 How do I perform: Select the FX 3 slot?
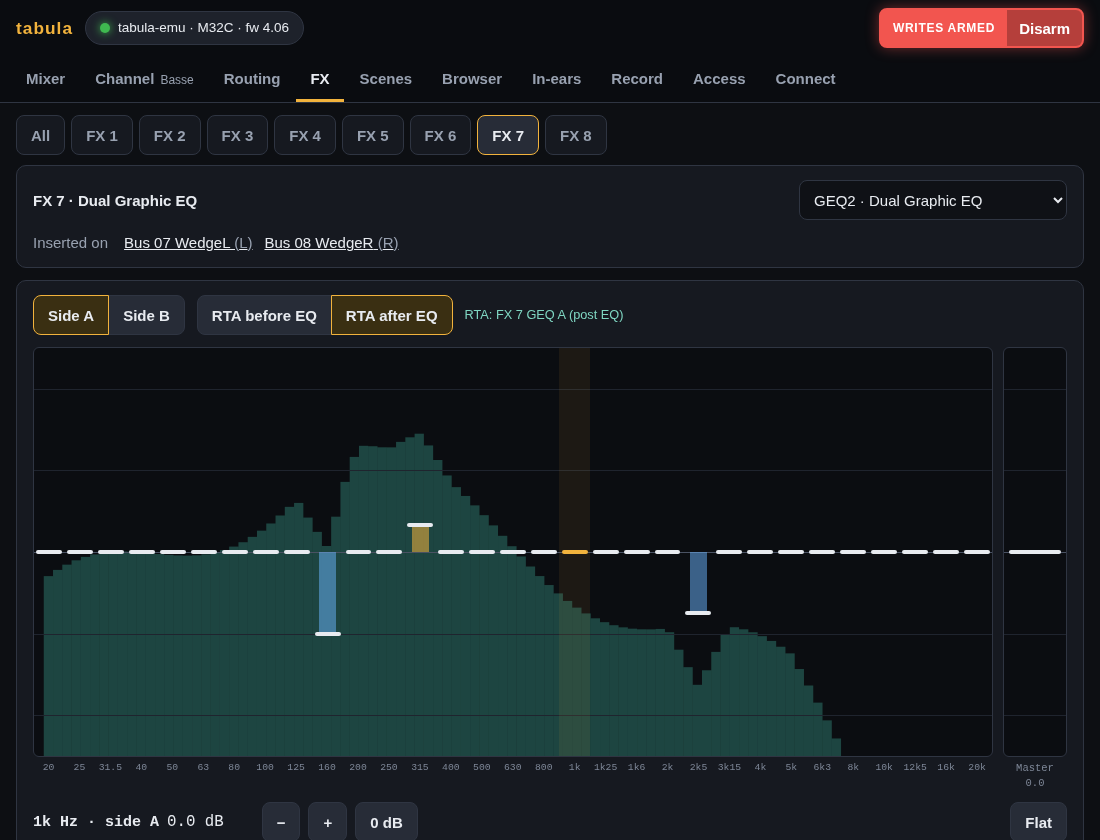pyautogui.click(x=237, y=135)
